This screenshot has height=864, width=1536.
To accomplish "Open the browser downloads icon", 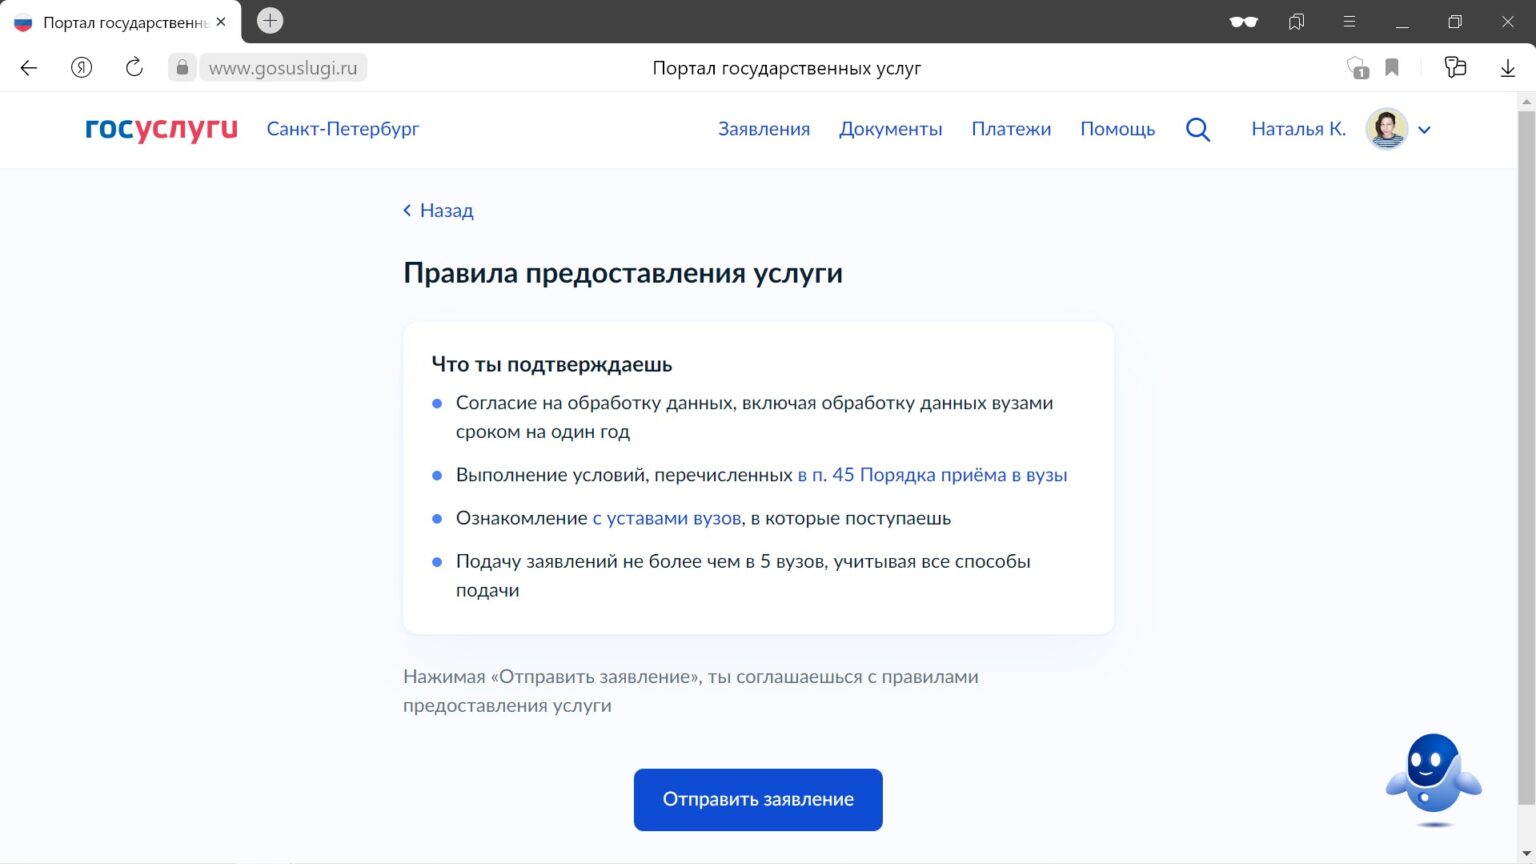I will [x=1507, y=68].
